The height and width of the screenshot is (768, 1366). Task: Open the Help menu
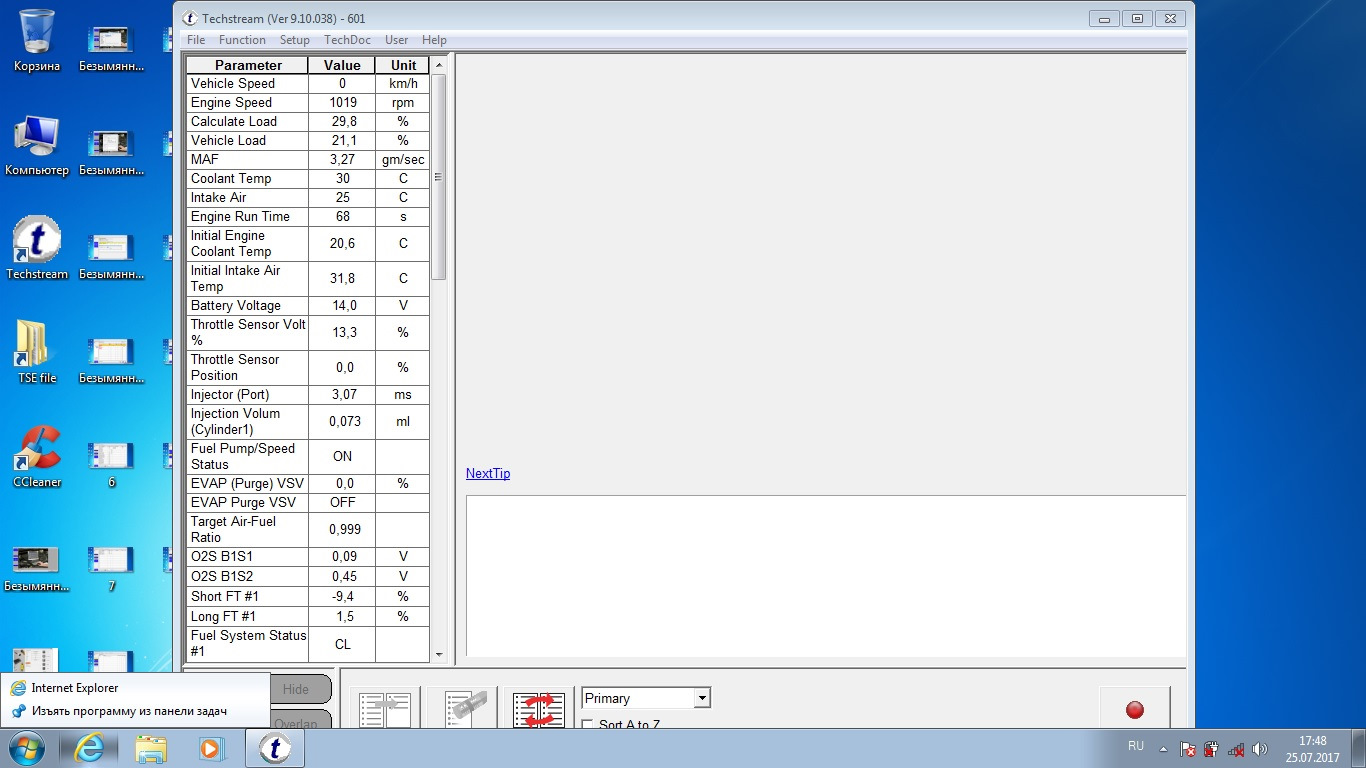pos(434,40)
